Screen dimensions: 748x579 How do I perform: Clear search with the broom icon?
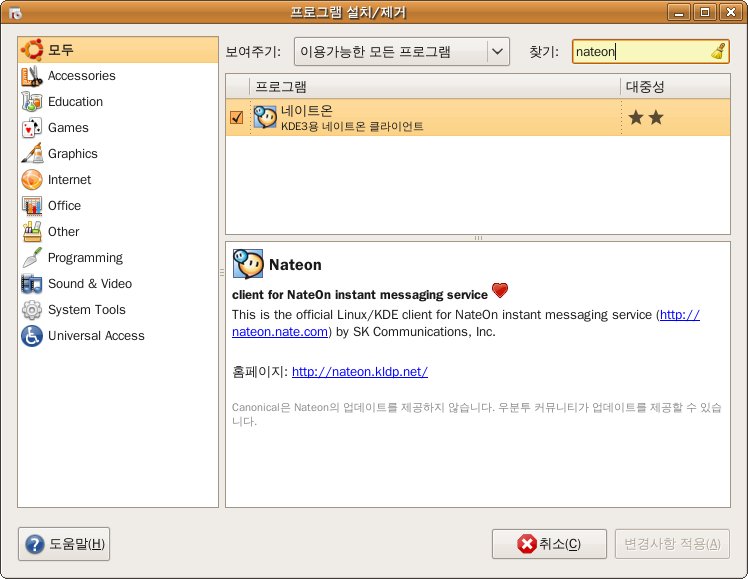(718, 51)
